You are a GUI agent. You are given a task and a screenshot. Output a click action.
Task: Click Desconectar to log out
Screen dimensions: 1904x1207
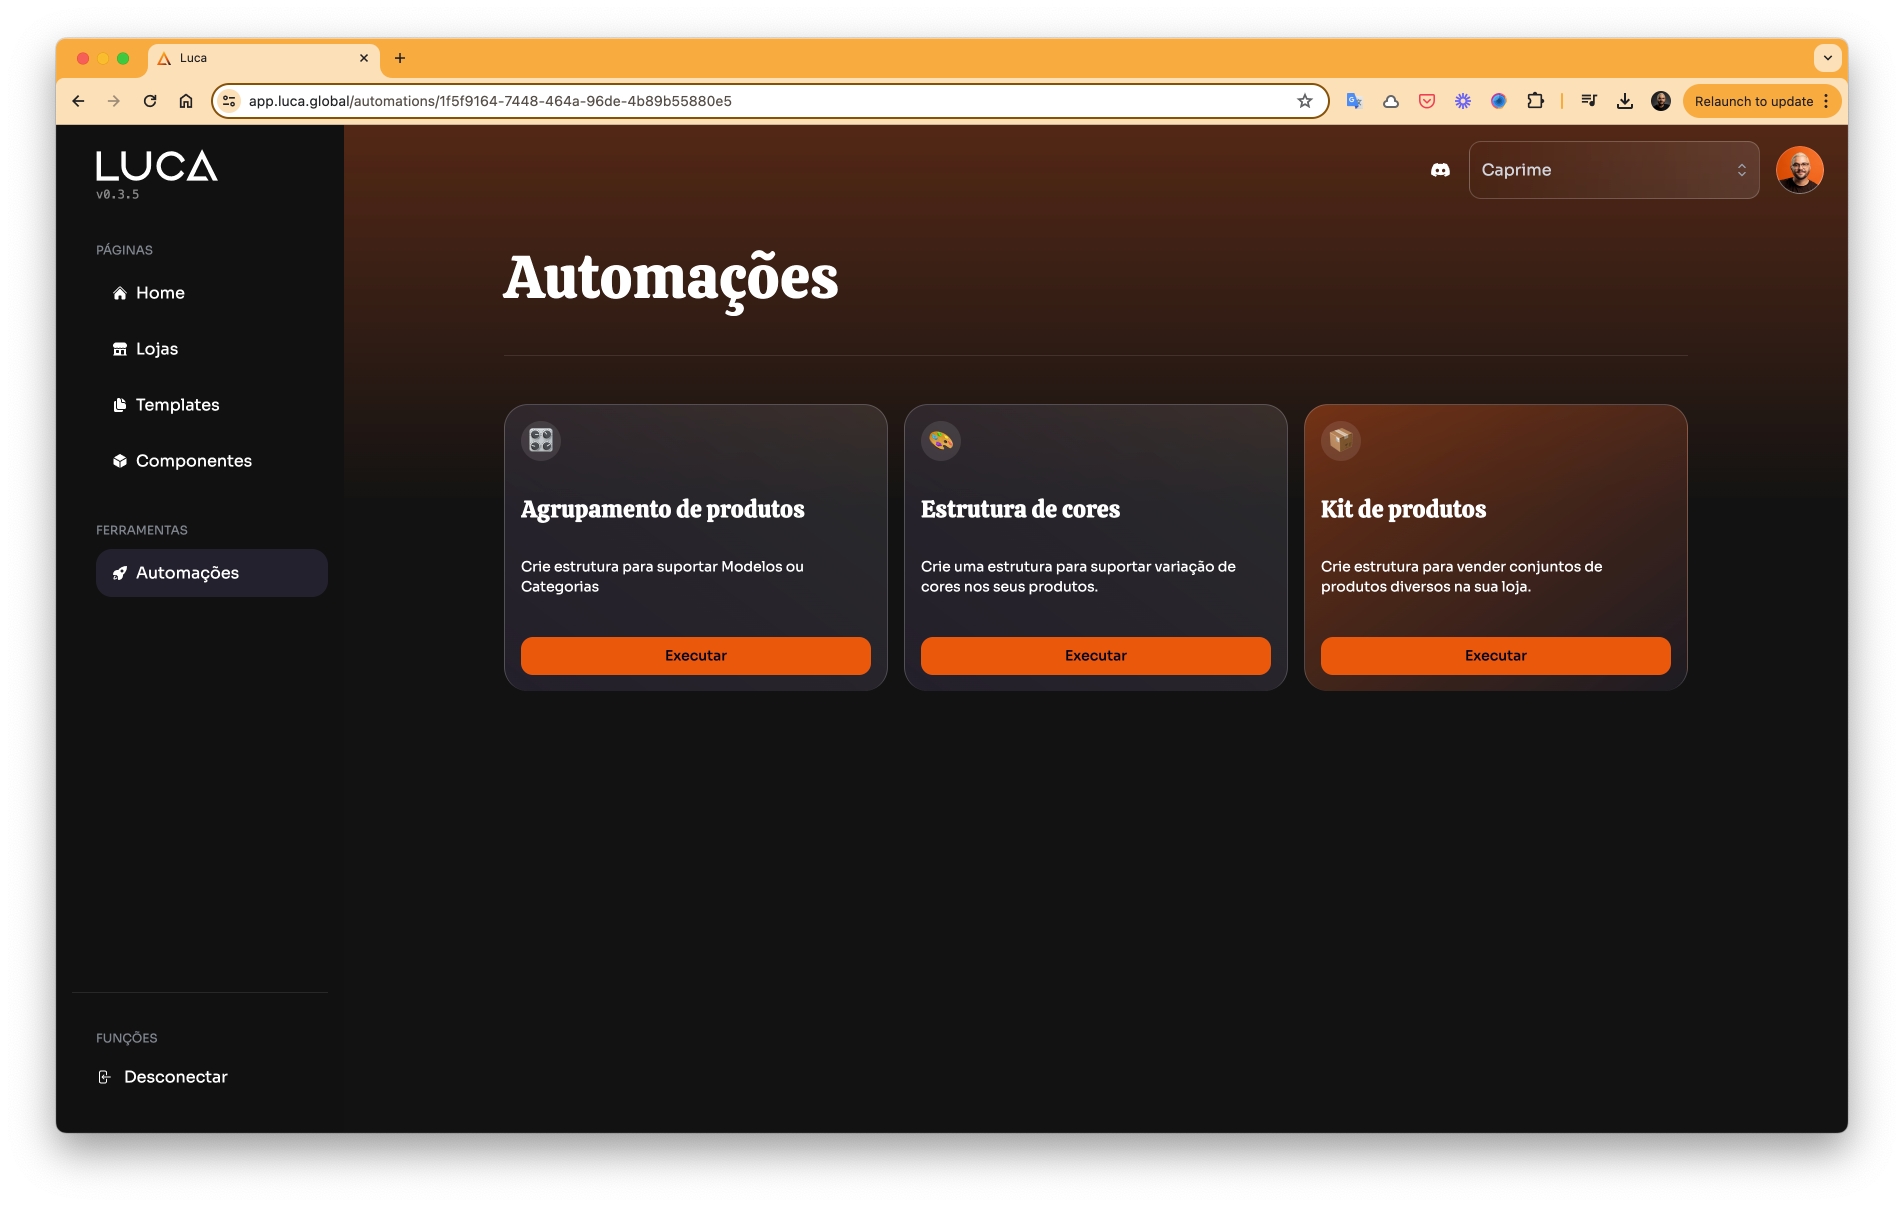point(175,1077)
